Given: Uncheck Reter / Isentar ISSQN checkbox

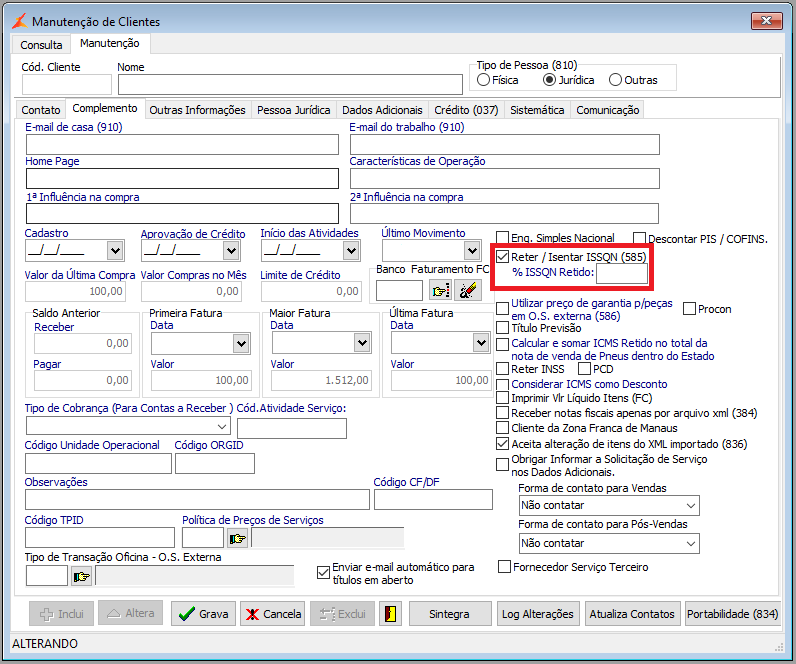Looking at the screenshot, I should pos(503,257).
